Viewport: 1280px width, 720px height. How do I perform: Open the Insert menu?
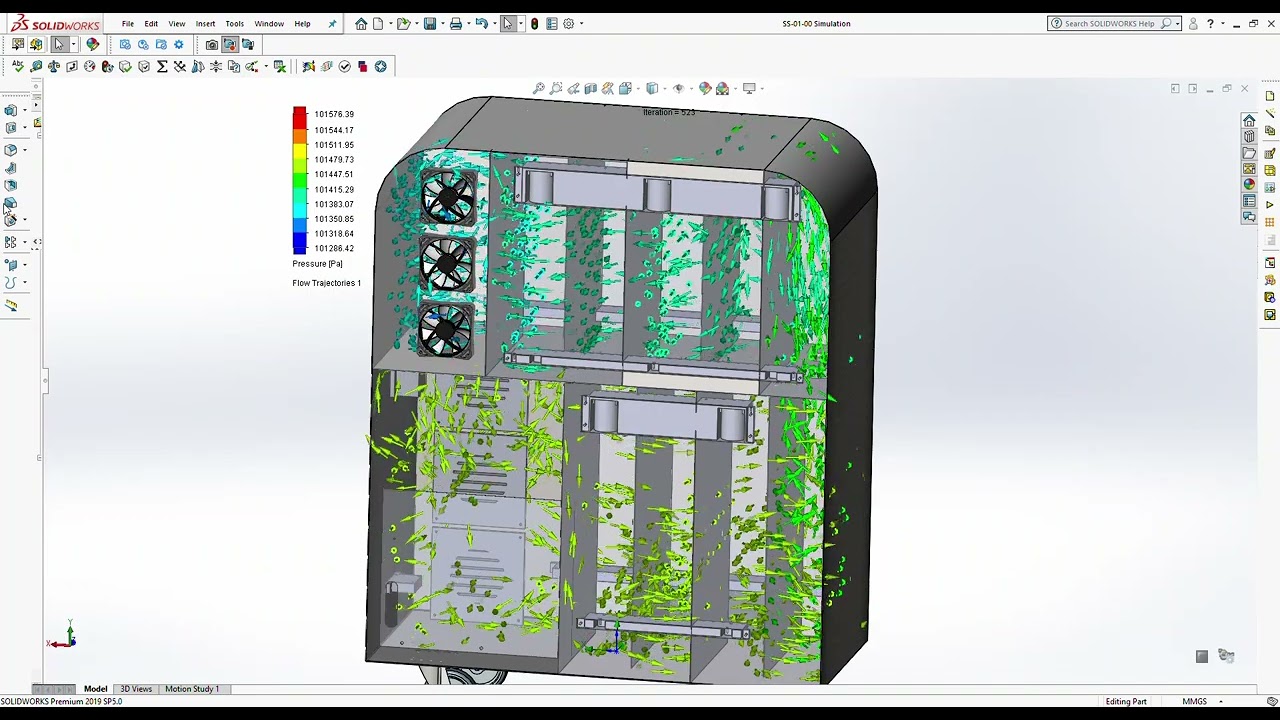pyautogui.click(x=205, y=24)
